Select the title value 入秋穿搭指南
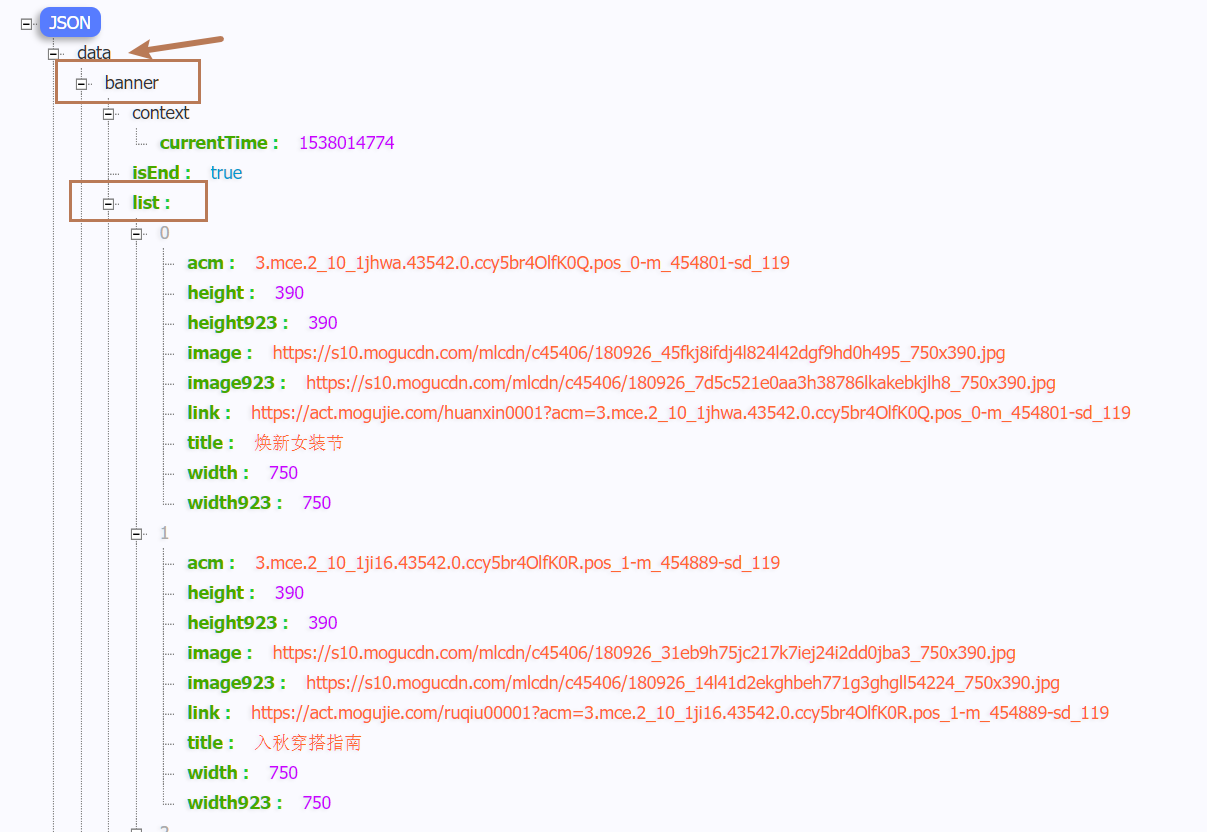This screenshot has height=832, width=1207. pyautogui.click(x=307, y=743)
